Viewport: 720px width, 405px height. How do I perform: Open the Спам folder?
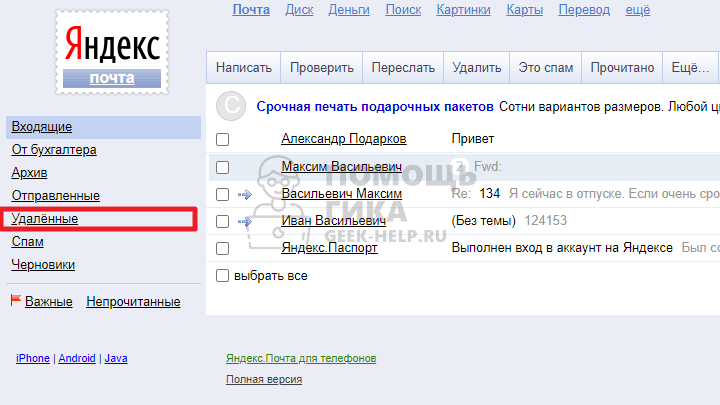click(28, 242)
